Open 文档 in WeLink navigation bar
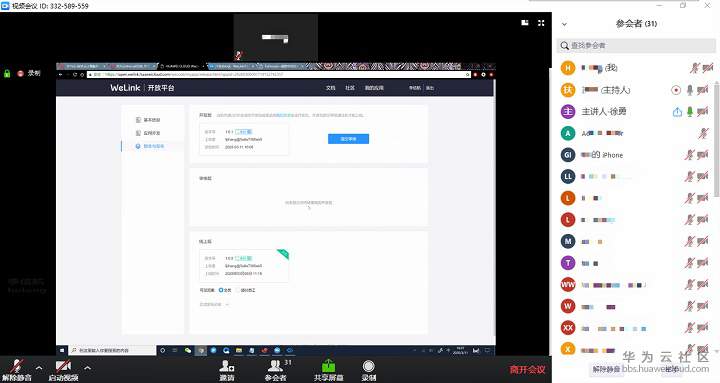The width and height of the screenshot is (720, 383). point(331,88)
